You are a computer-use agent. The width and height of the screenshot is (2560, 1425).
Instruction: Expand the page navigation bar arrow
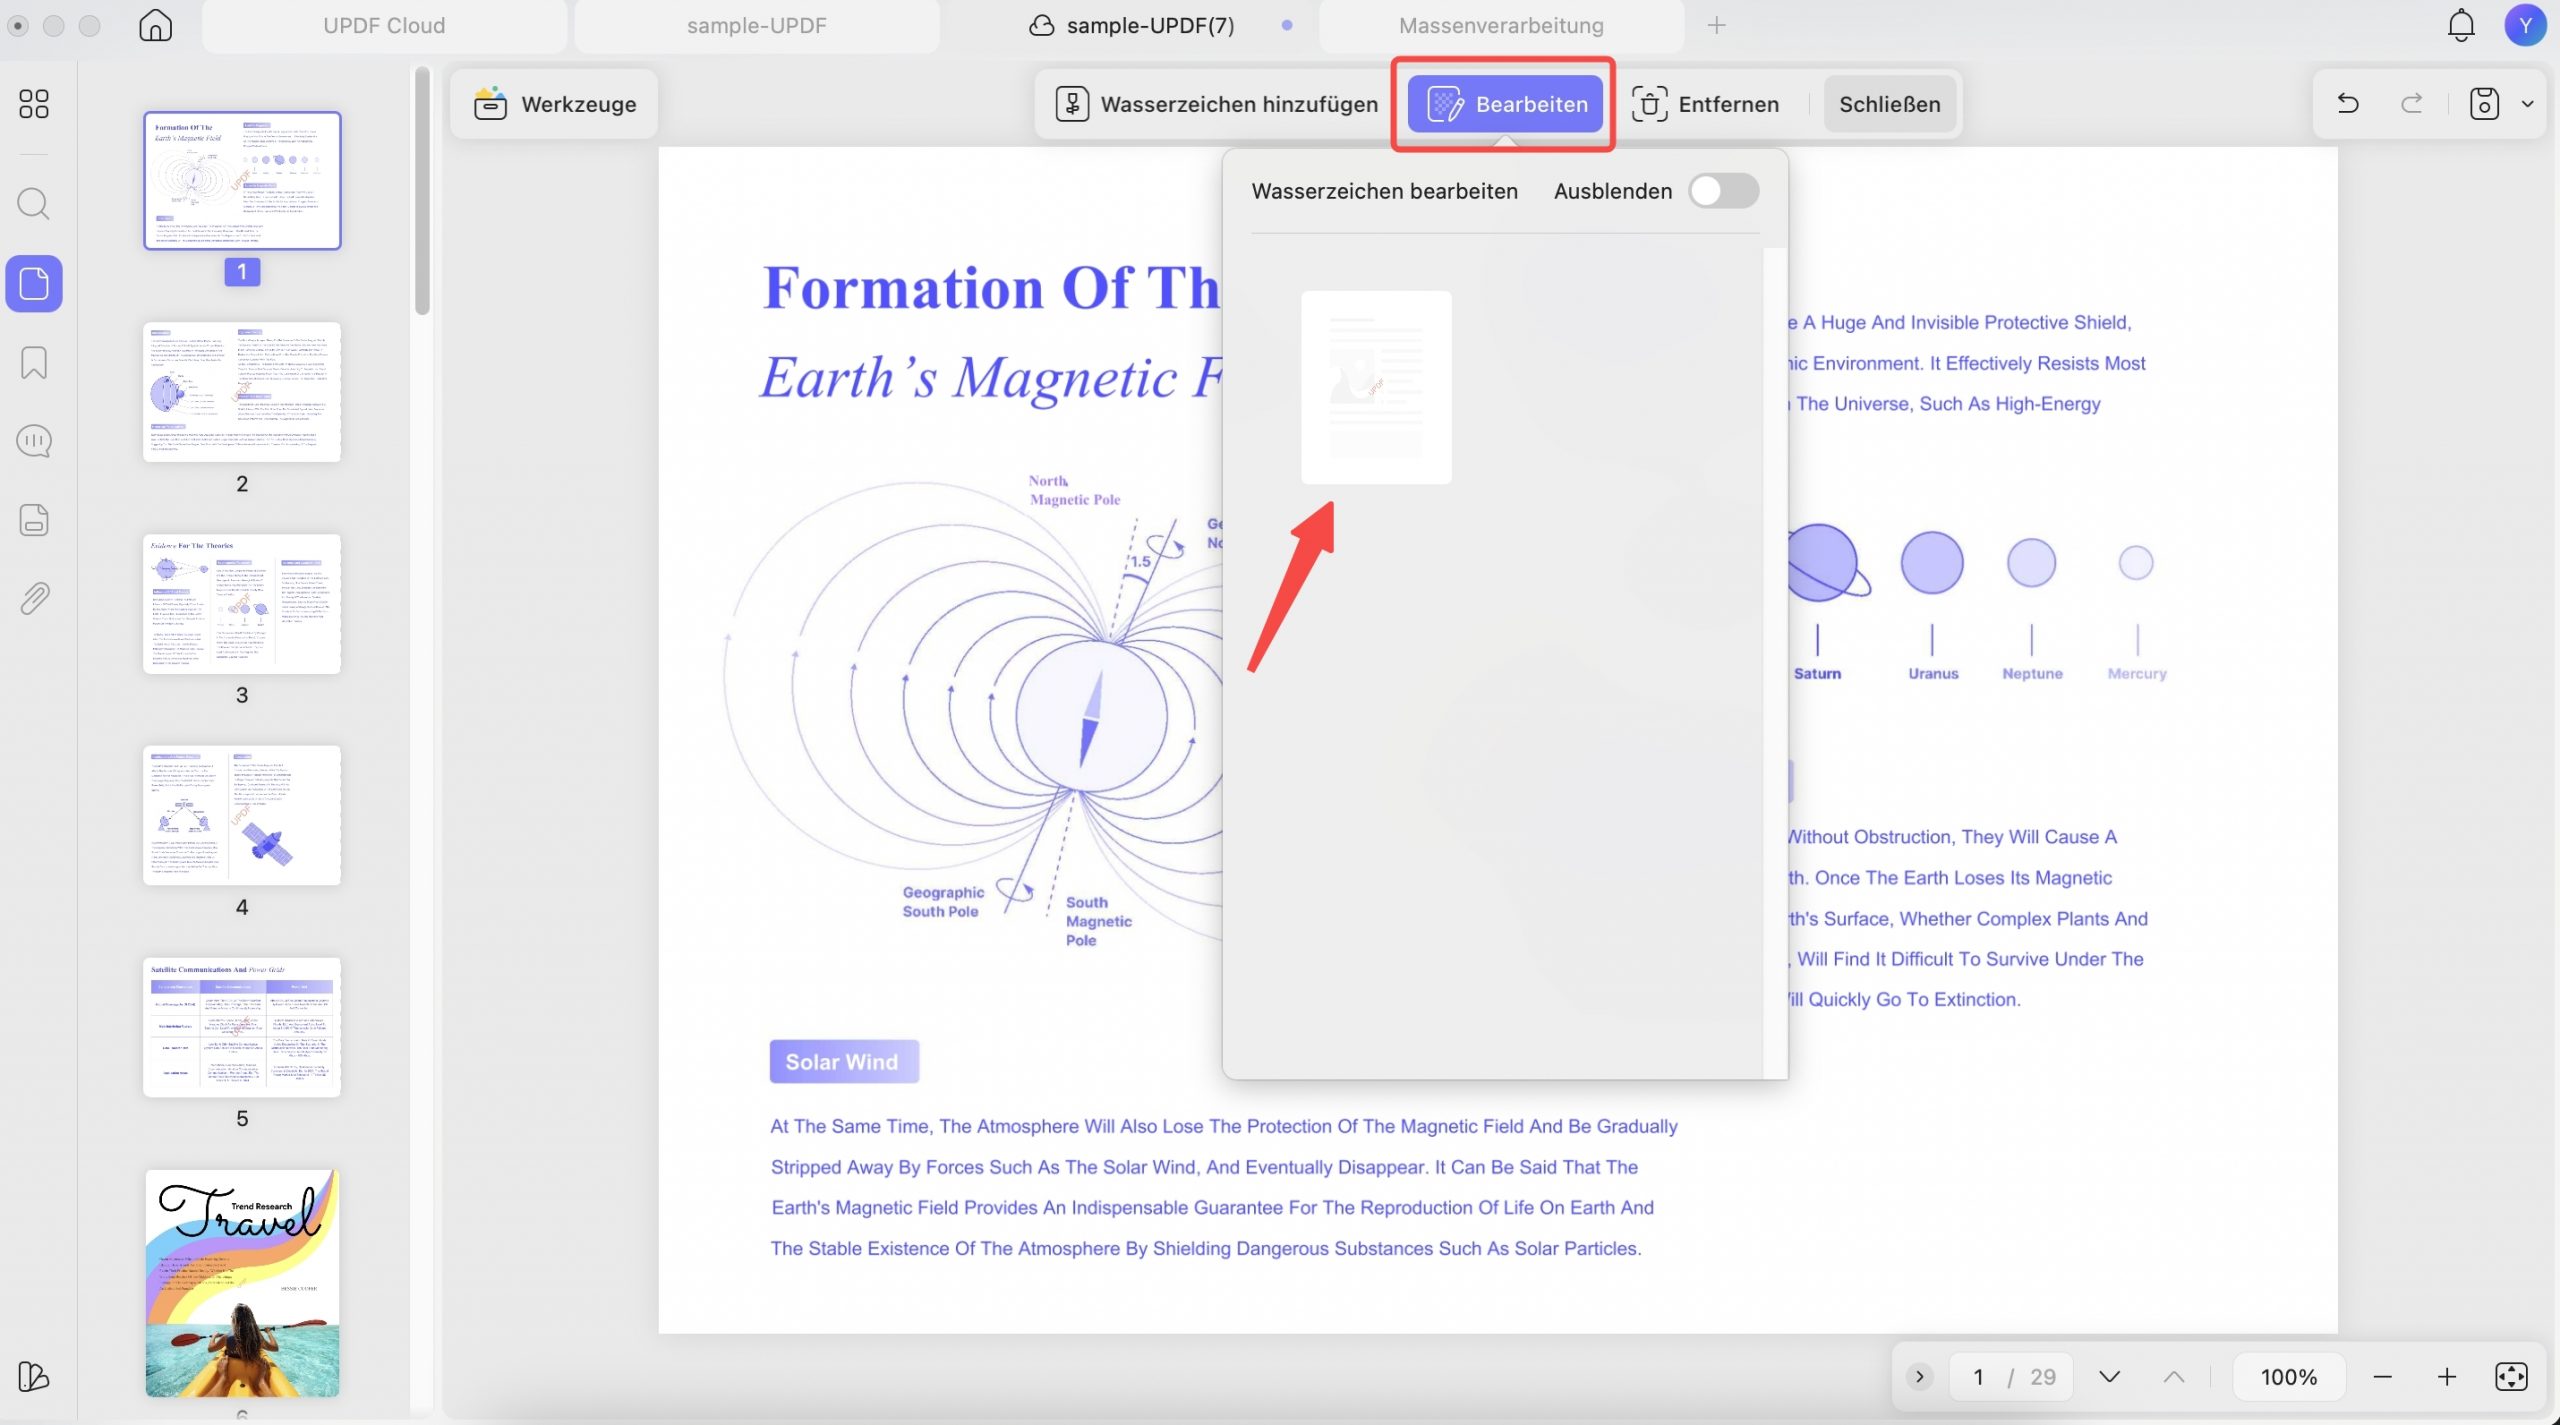(x=1919, y=1377)
